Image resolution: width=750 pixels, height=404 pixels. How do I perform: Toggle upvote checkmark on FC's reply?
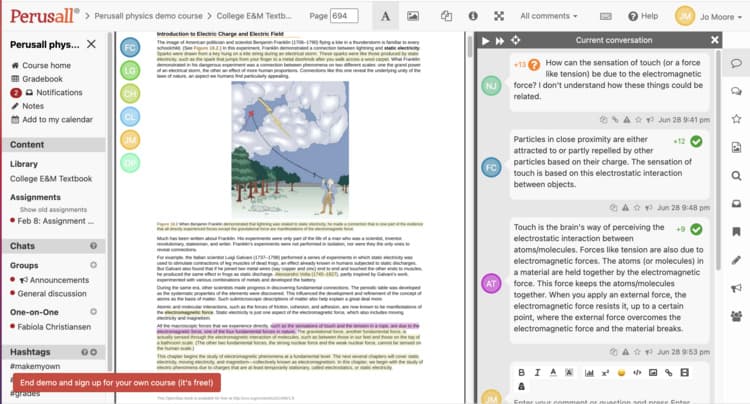click(x=696, y=142)
